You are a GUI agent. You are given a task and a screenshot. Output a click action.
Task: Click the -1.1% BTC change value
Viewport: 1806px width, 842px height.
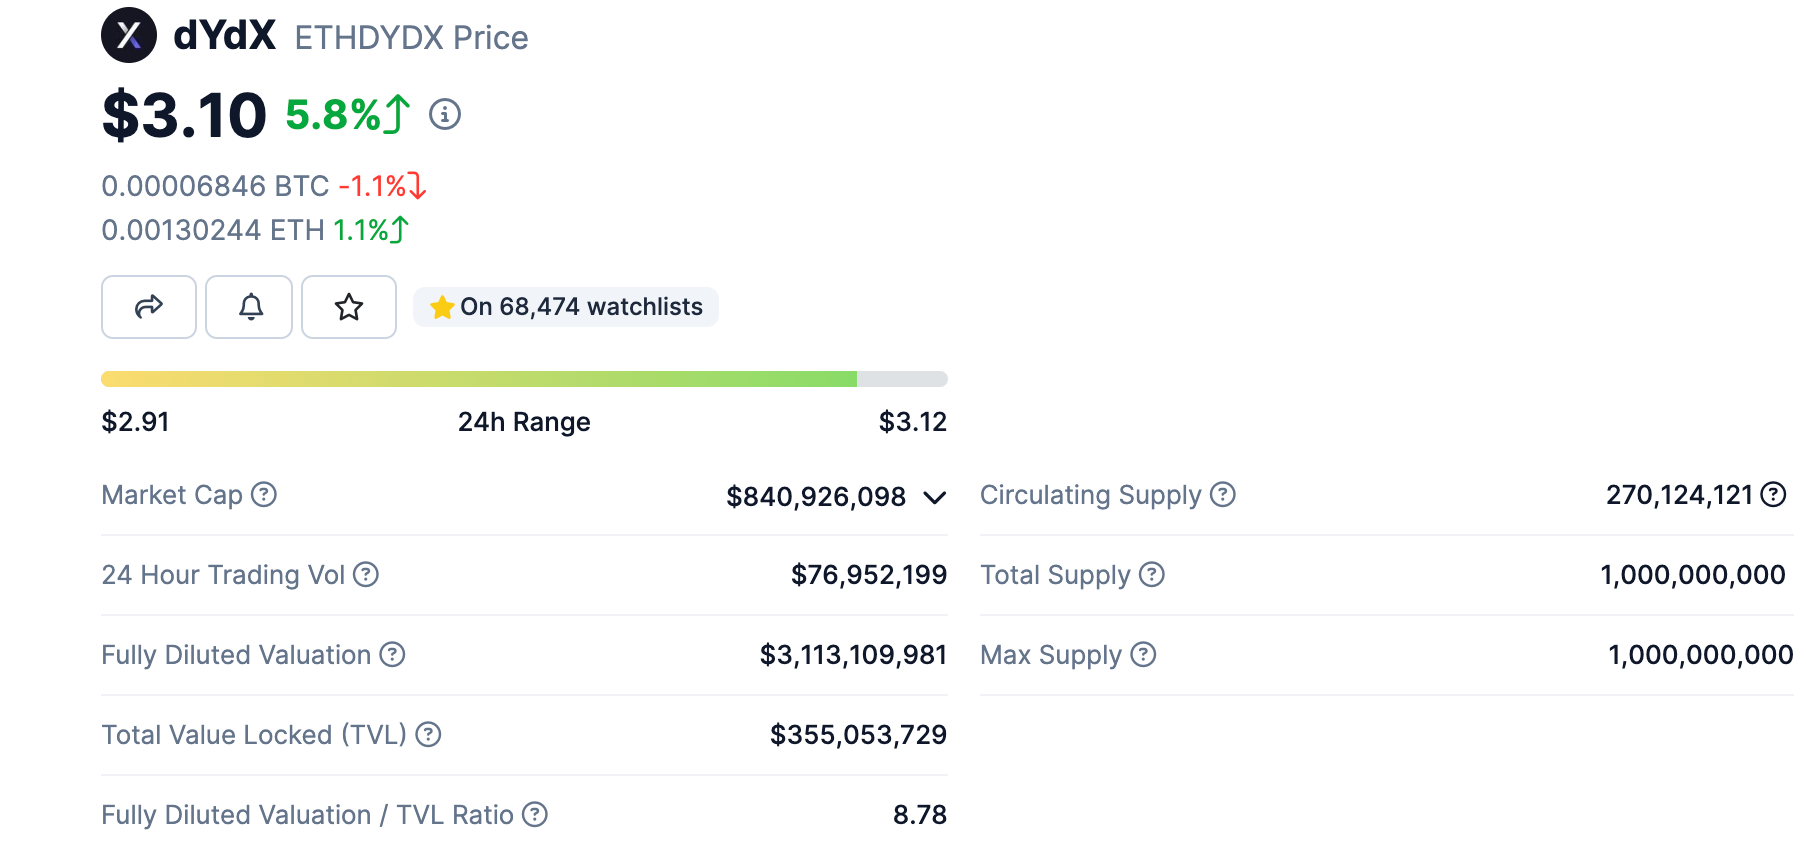(372, 186)
